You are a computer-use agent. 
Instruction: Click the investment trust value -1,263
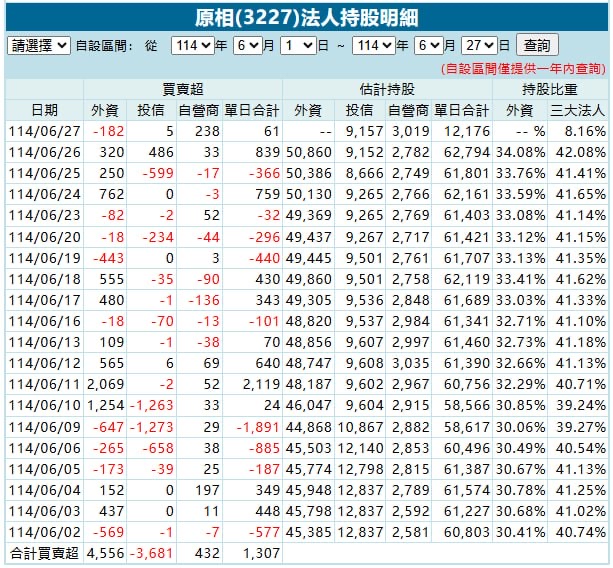click(x=151, y=406)
